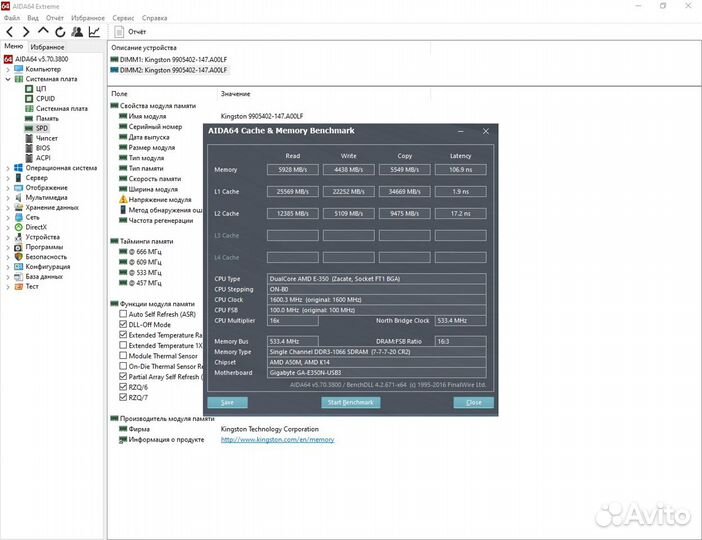Expand the Компьютер tree node
Screen dimensions: 702x540
(8, 69)
